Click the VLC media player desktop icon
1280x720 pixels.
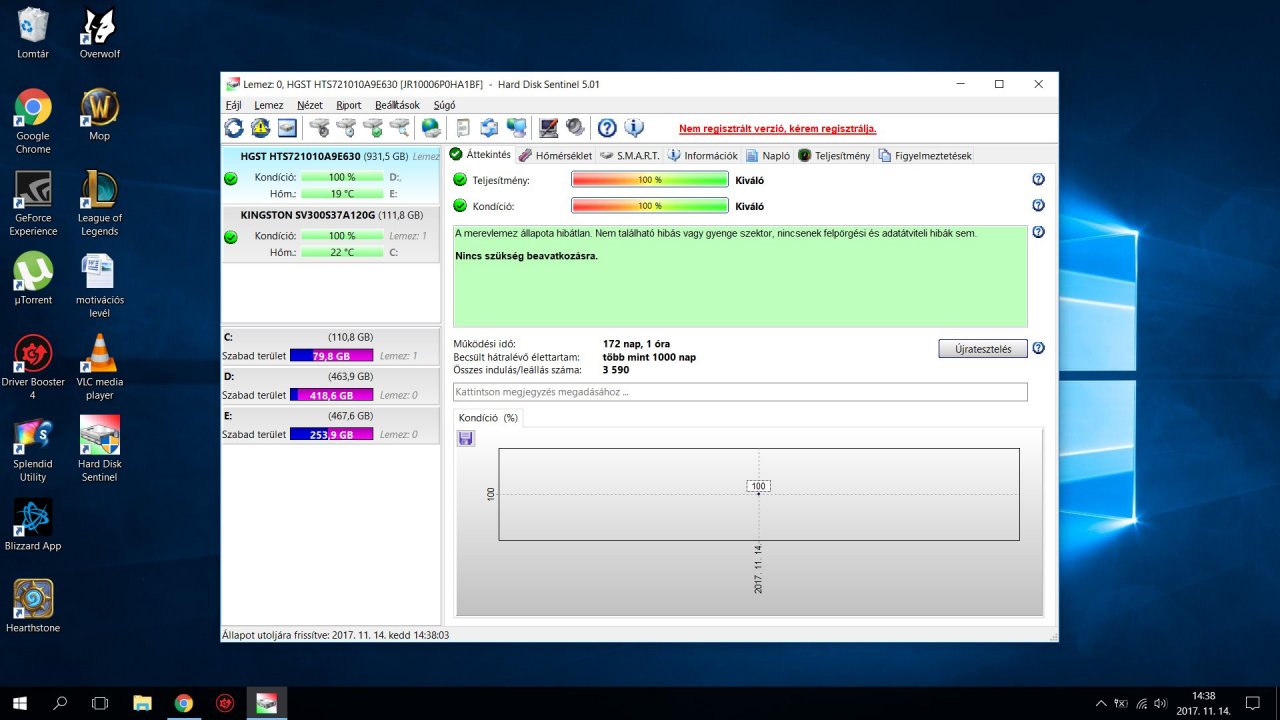pos(99,367)
